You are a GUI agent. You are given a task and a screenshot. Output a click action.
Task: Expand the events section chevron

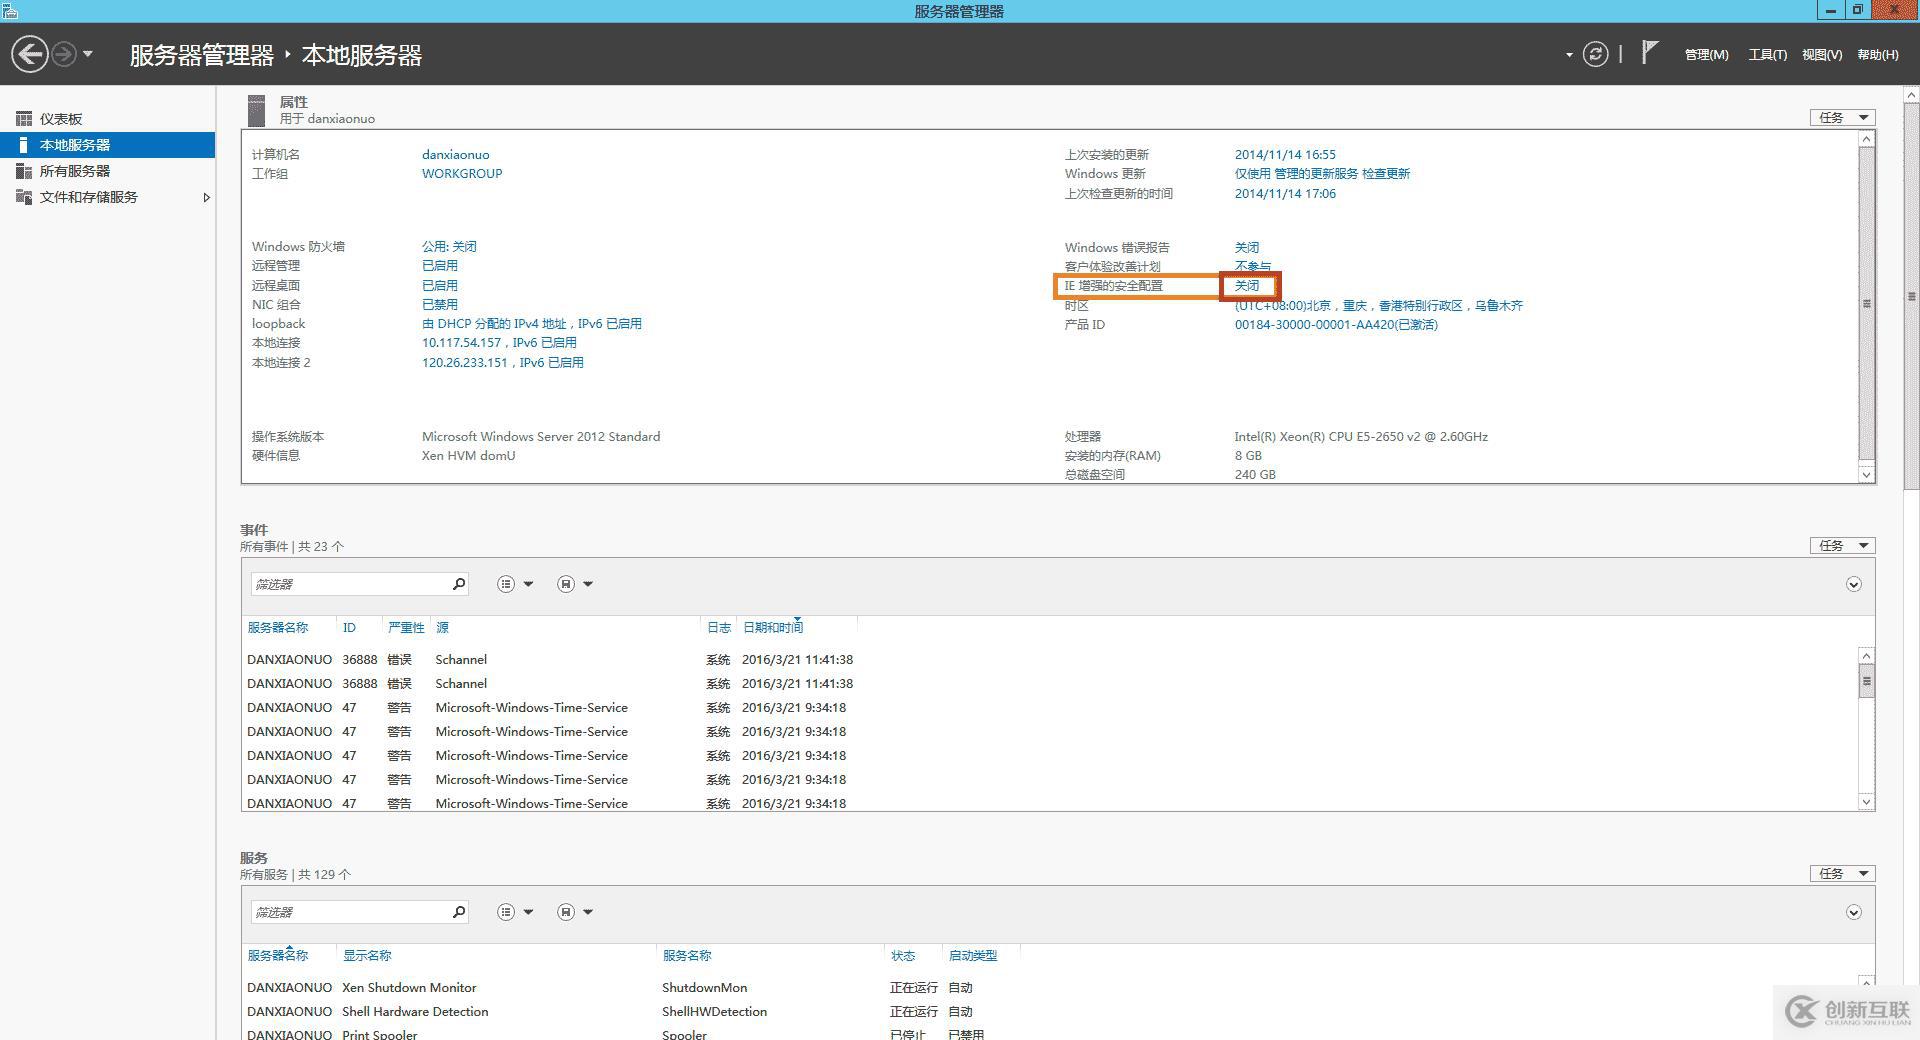[1853, 584]
